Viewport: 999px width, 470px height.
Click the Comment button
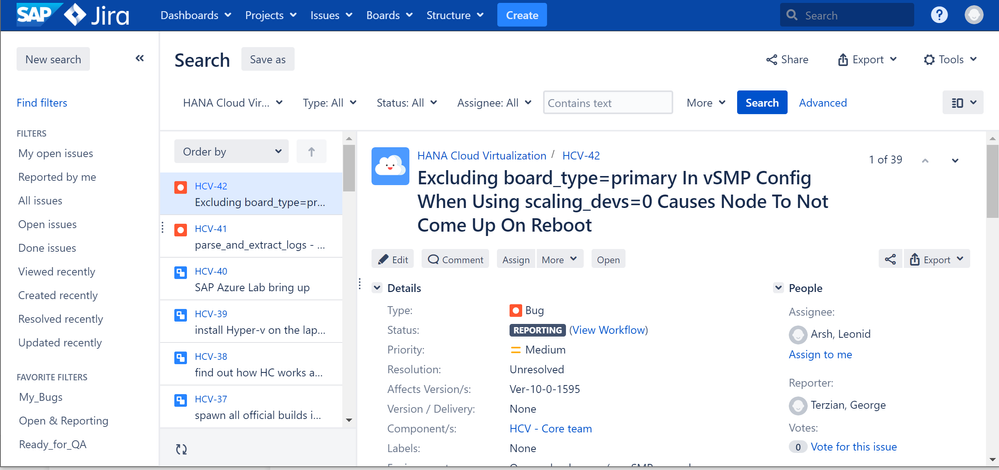coord(455,259)
